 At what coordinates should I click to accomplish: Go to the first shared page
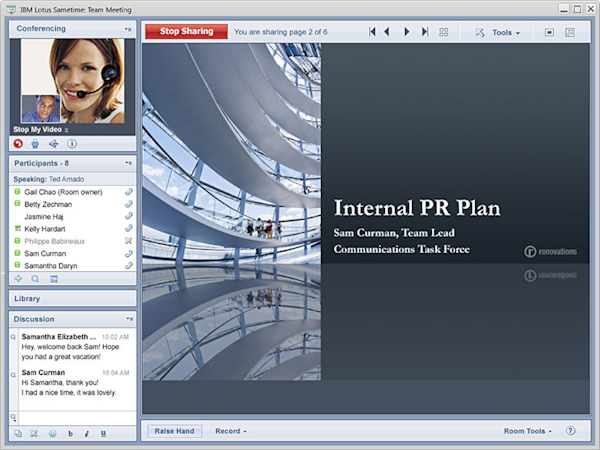(372, 32)
